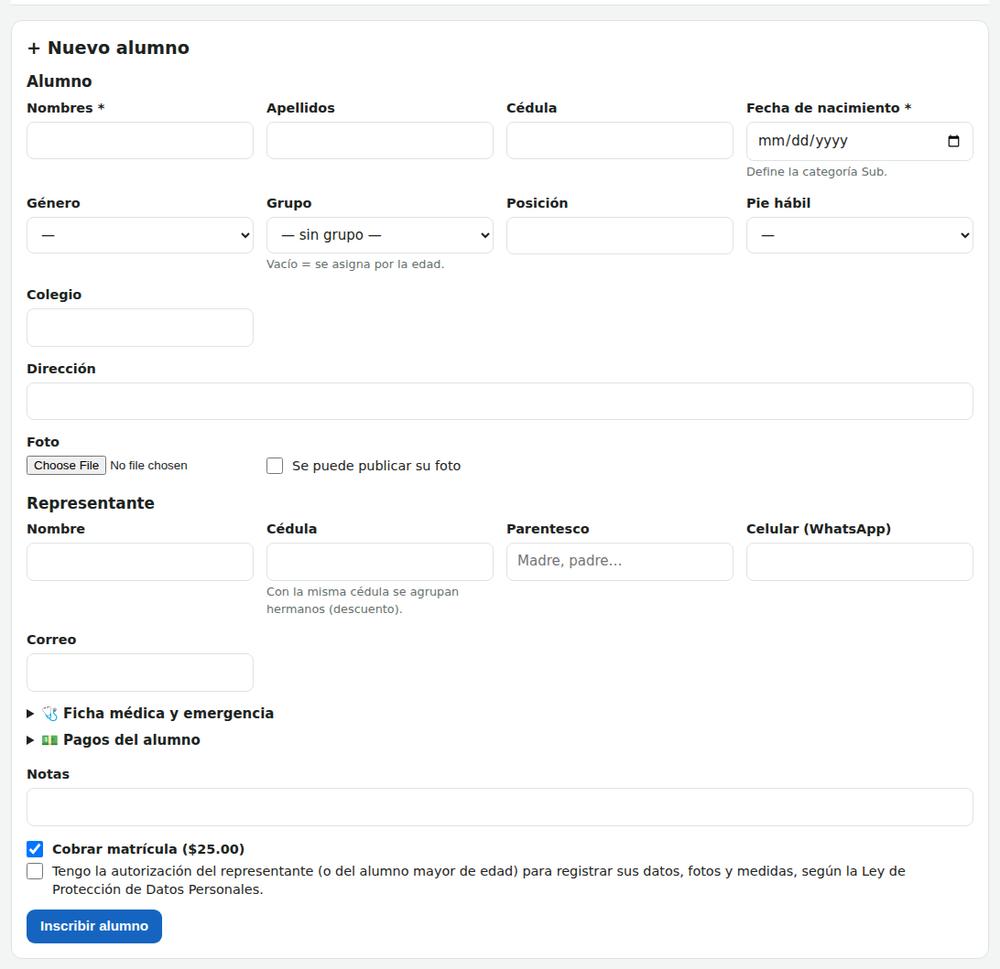The image size is (1000, 969).
Task: Open the Pie hábil dropdown
Action: click(860, 235)
